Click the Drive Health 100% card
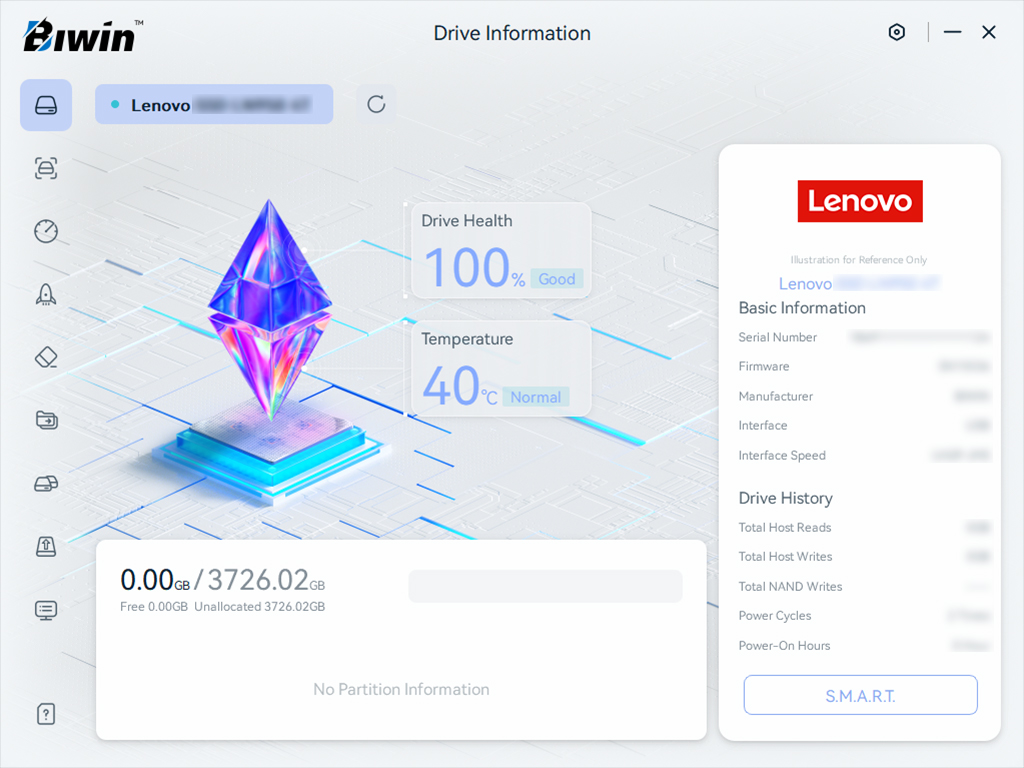 (x=501, y=251)
